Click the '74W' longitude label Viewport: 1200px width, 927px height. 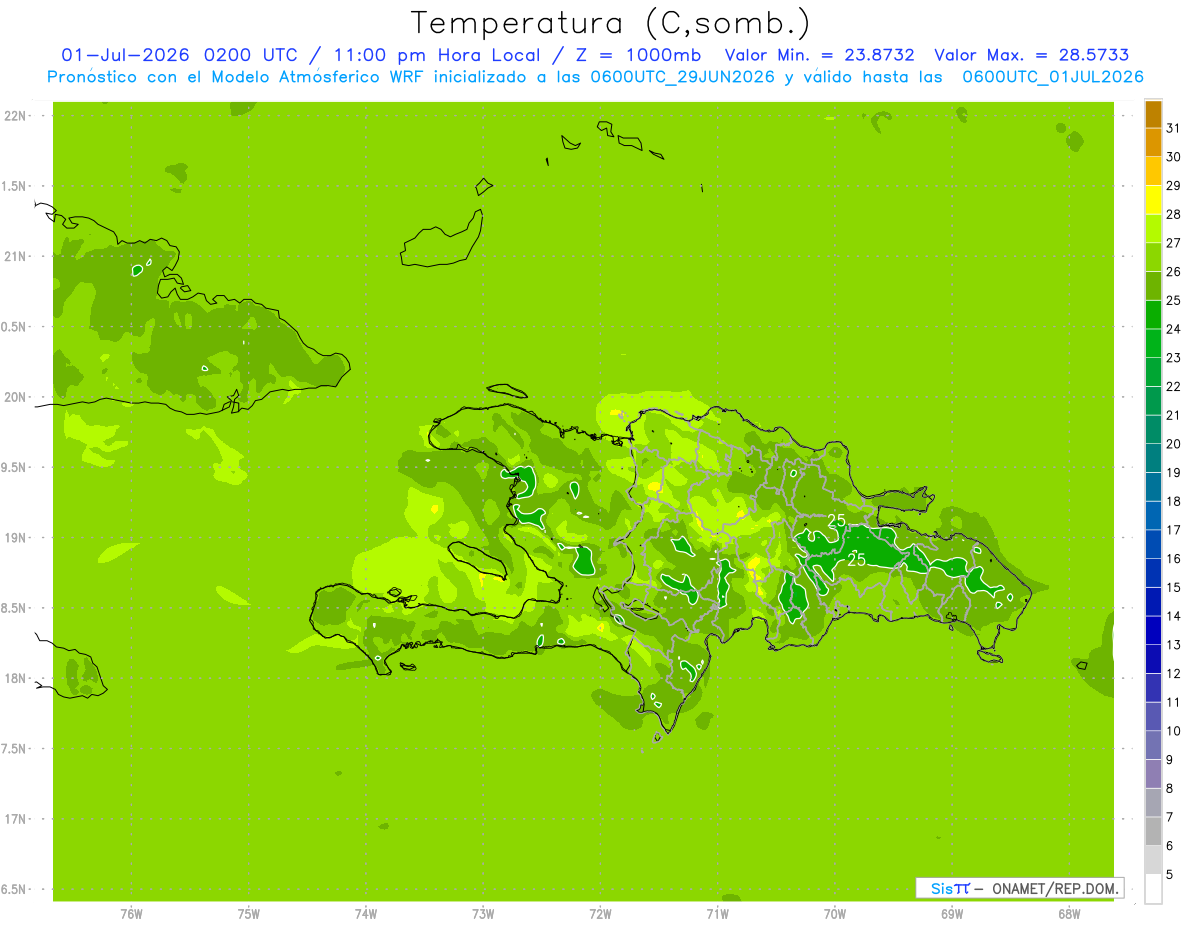pyautogui.click(x=366, y=914)
